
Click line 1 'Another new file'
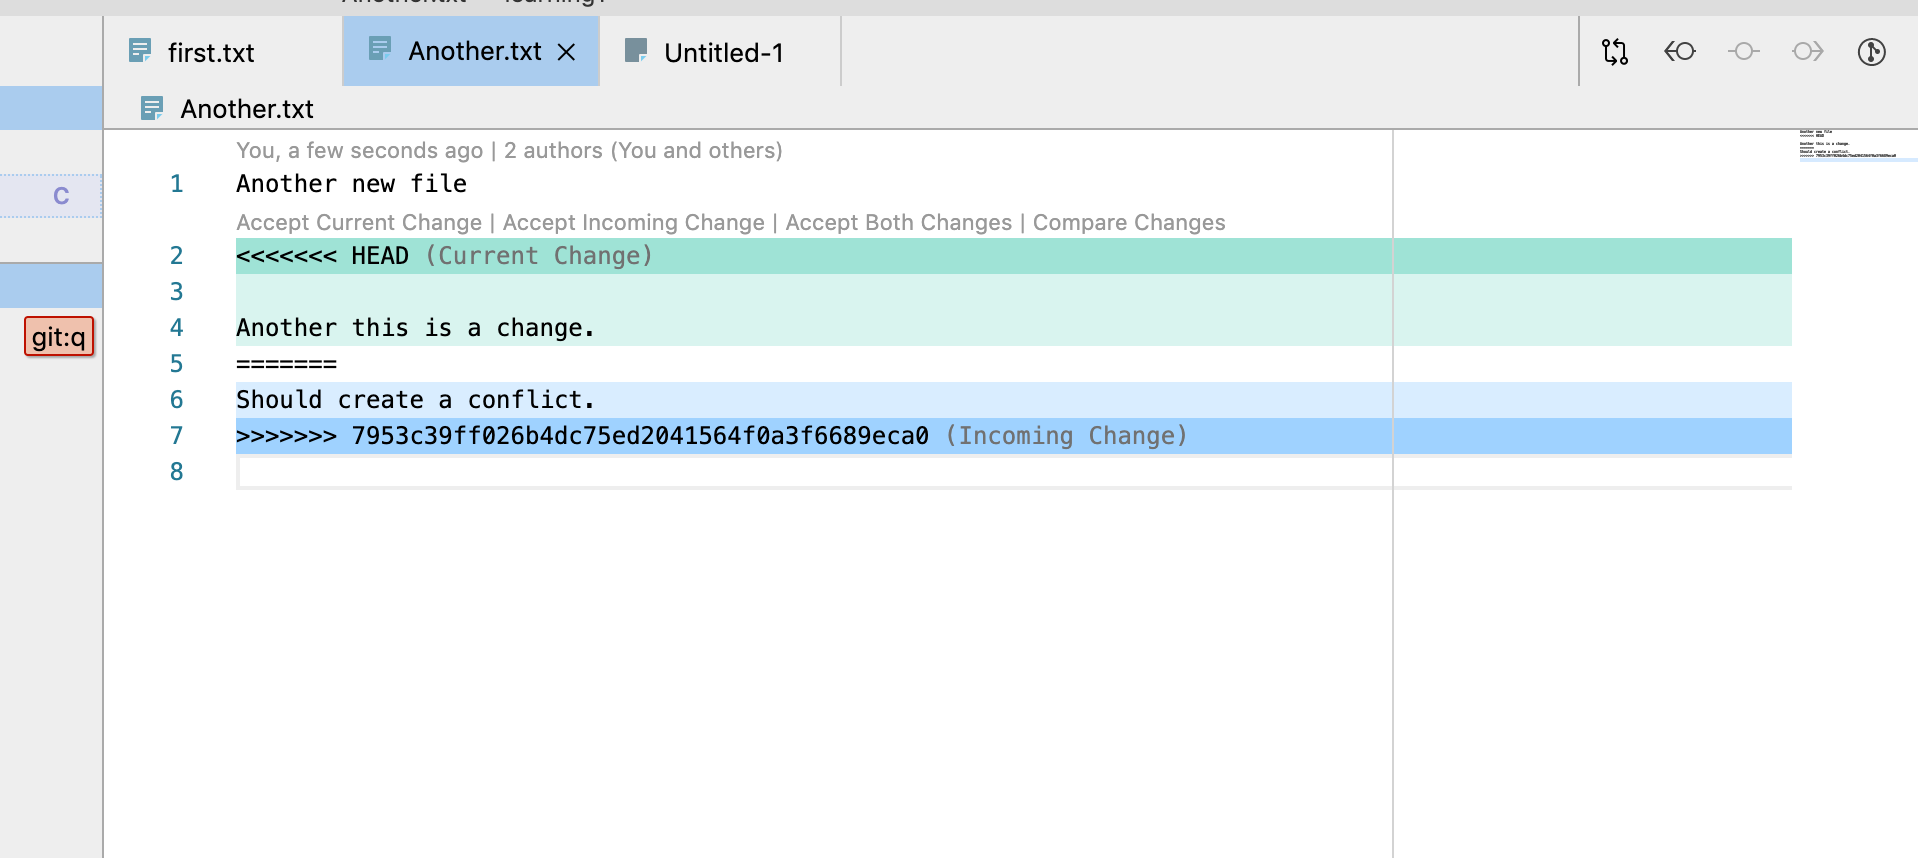[351, 184]
